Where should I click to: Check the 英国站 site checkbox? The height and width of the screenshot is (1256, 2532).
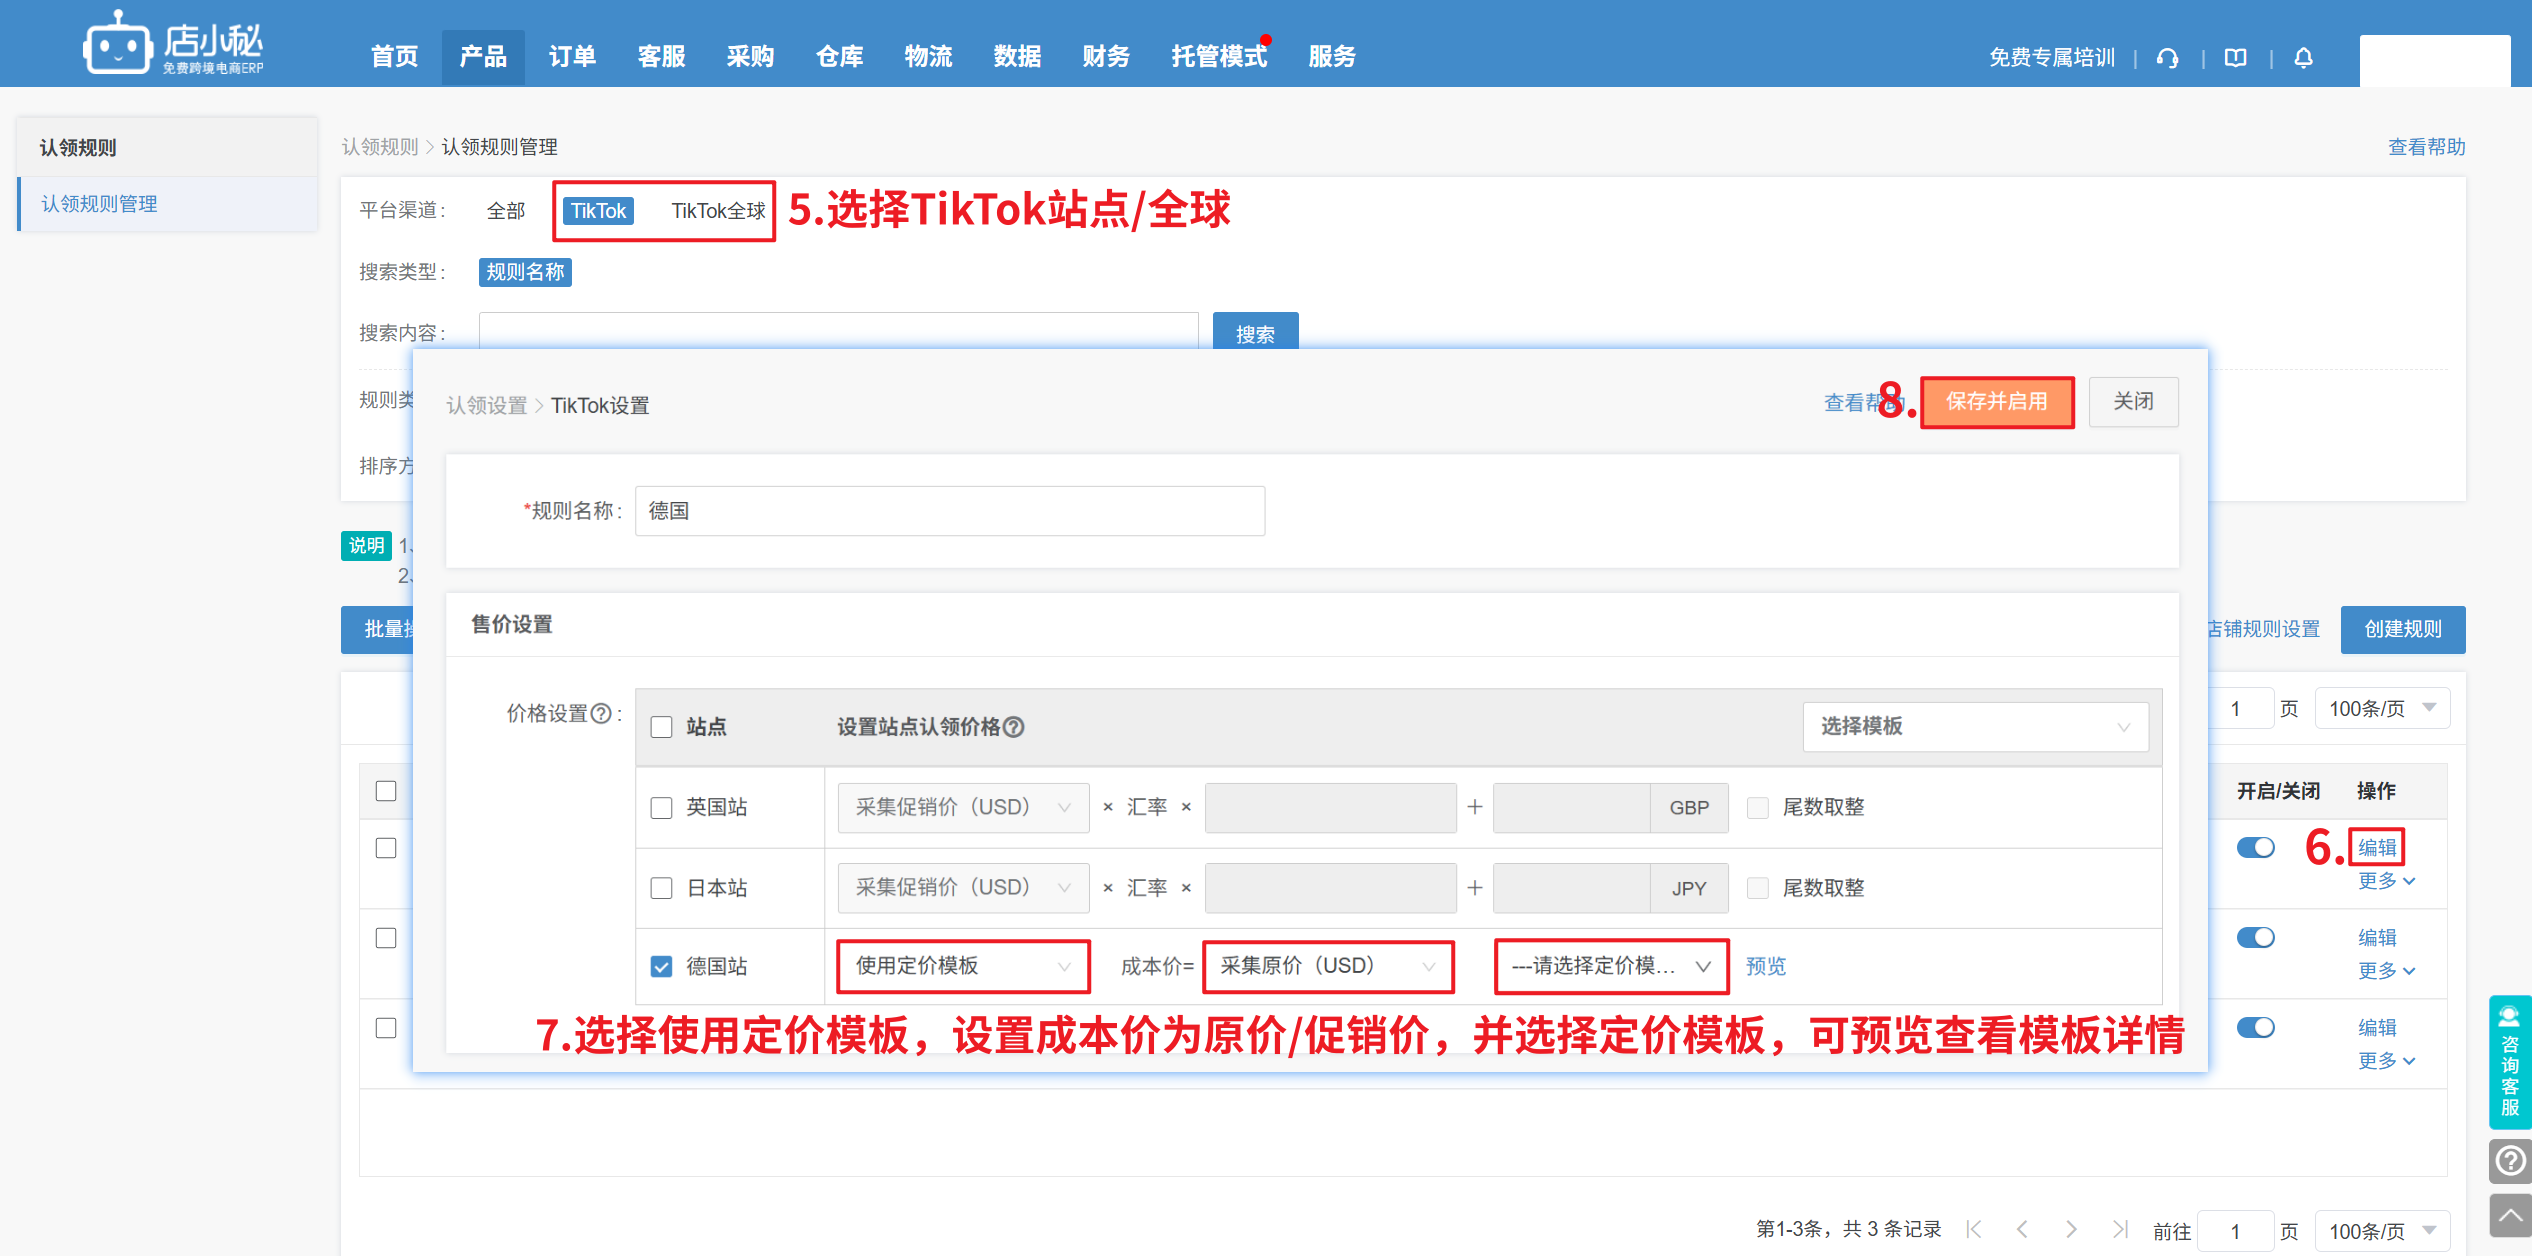click(661, 808)
